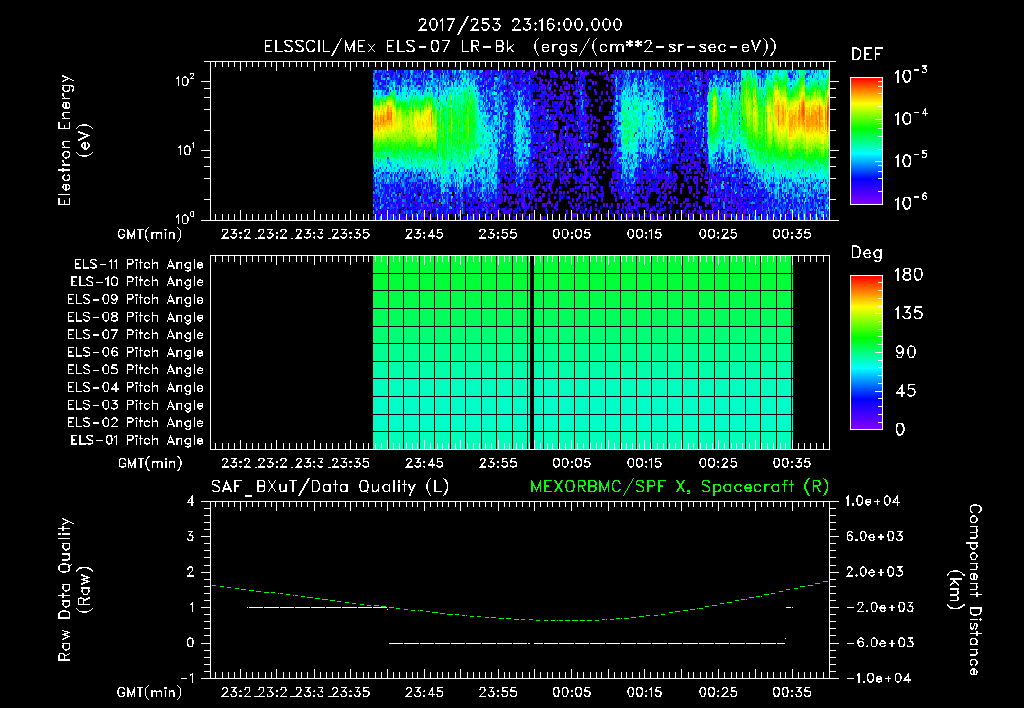The width and height of the screenshot is (1024, 708).
Task: Click the DEF label above the color bar
Action: tap(867, 54)
